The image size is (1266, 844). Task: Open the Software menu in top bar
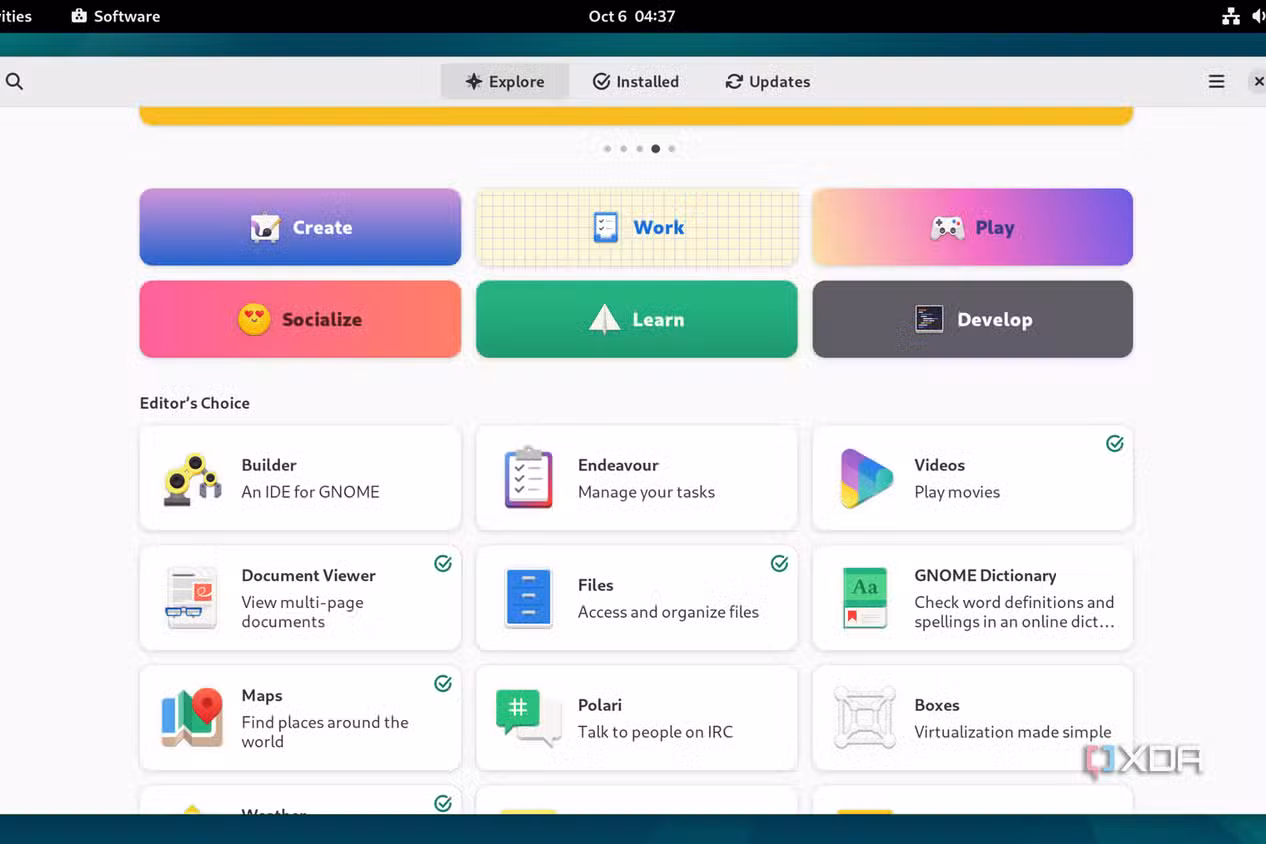click(x=115, y=16)
